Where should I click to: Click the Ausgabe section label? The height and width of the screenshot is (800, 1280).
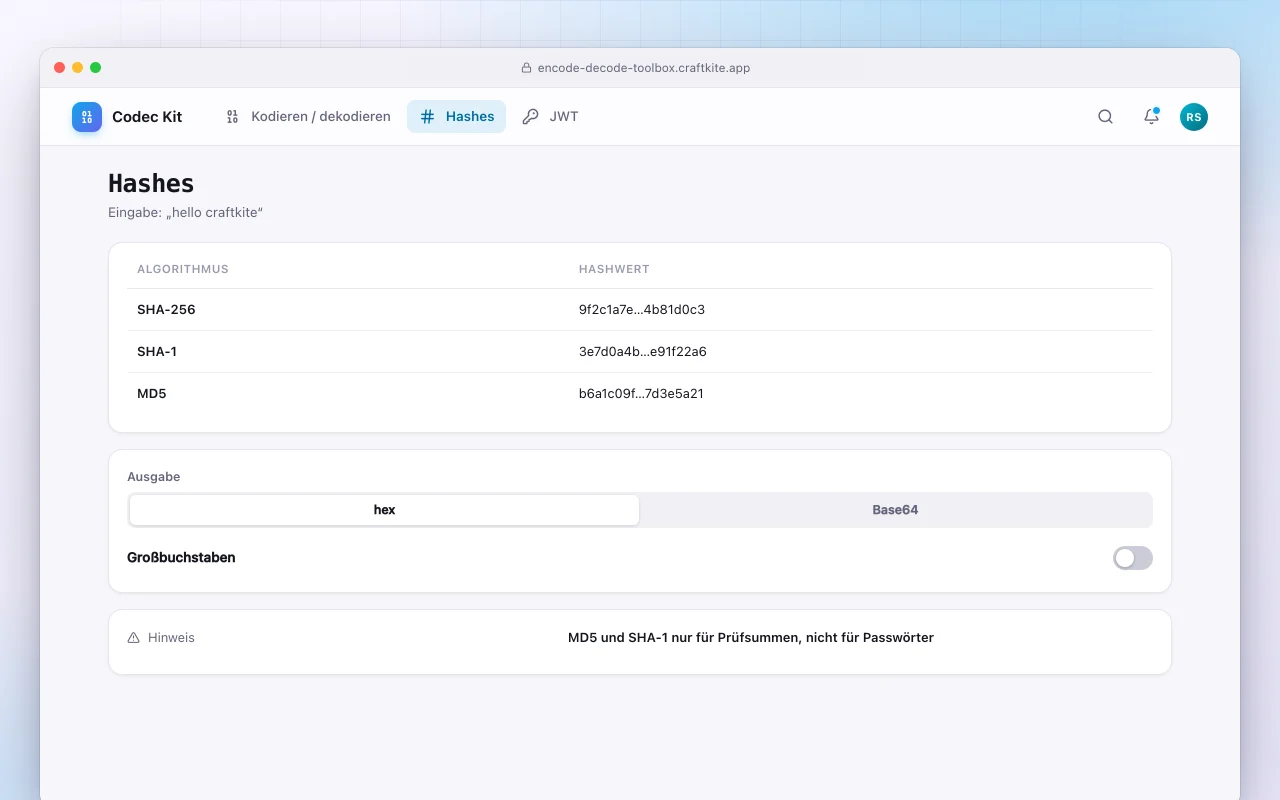point(154,477)
